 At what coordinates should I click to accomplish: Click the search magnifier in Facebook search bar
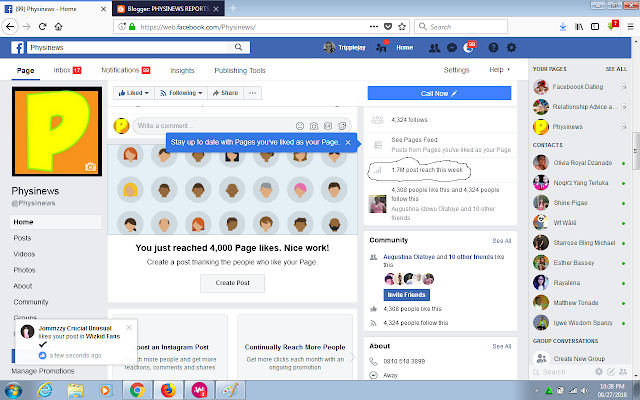pyautogui.click(x=238, y=47)
